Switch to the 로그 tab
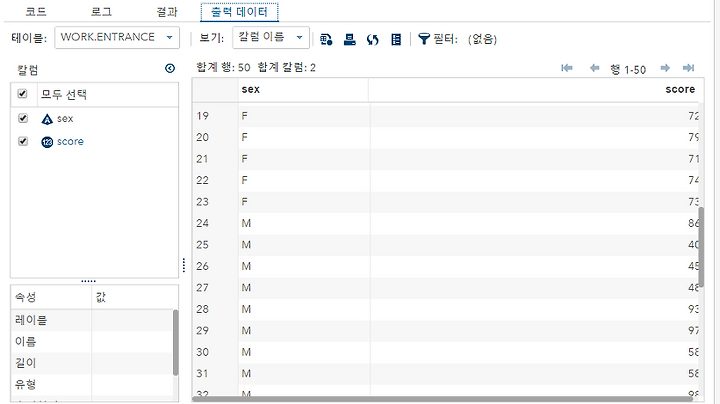The height and width of the screenshot is (404, 720). point(101,11)
